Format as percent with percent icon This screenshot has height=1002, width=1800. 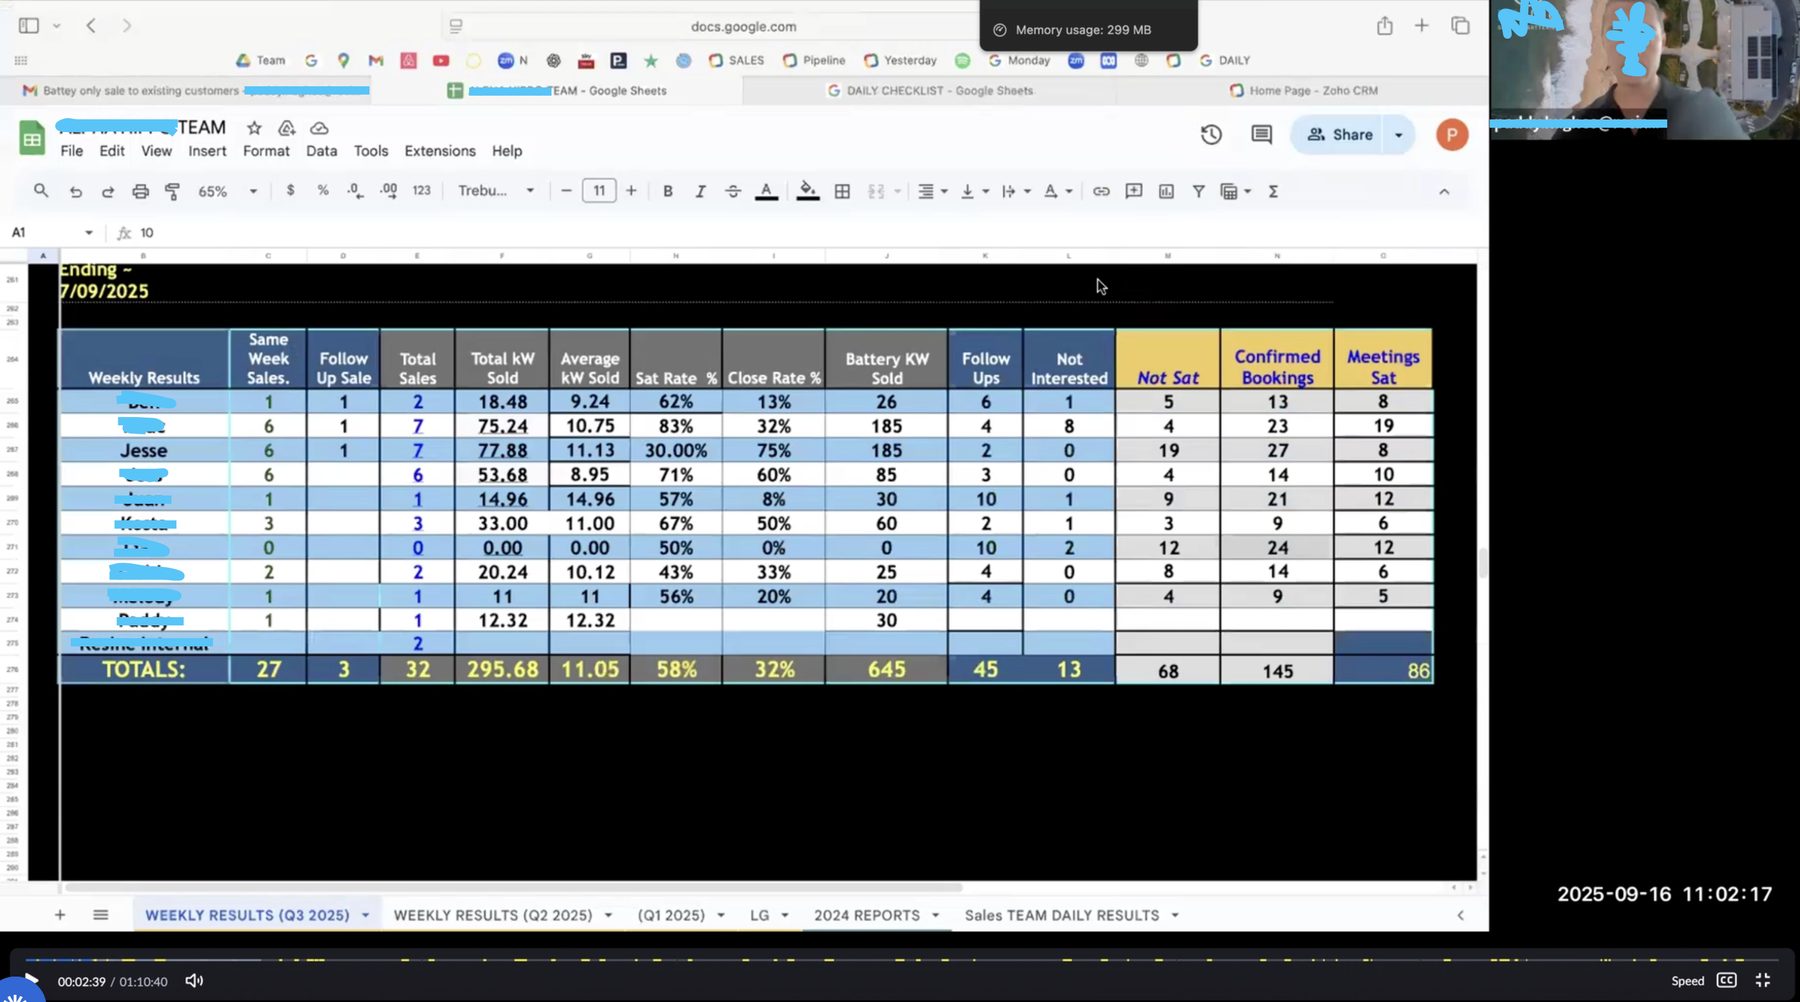(x=323, y=190)
